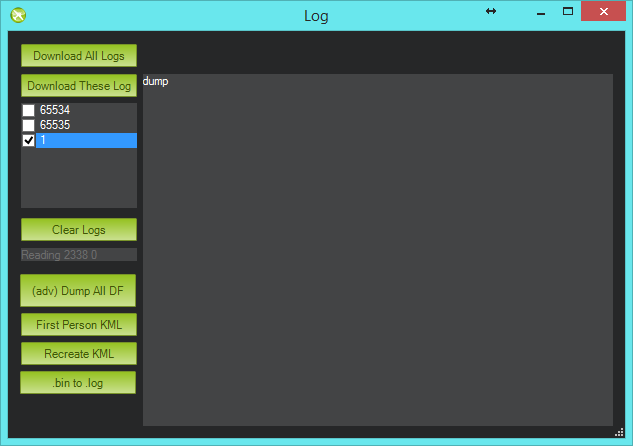Select the 65535 log entry text
633x446 pixels.
tap(55, 125)
